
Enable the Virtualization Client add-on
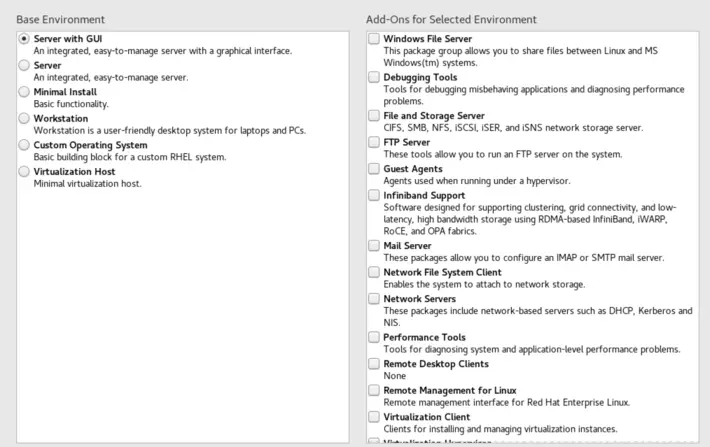(373, 416)
